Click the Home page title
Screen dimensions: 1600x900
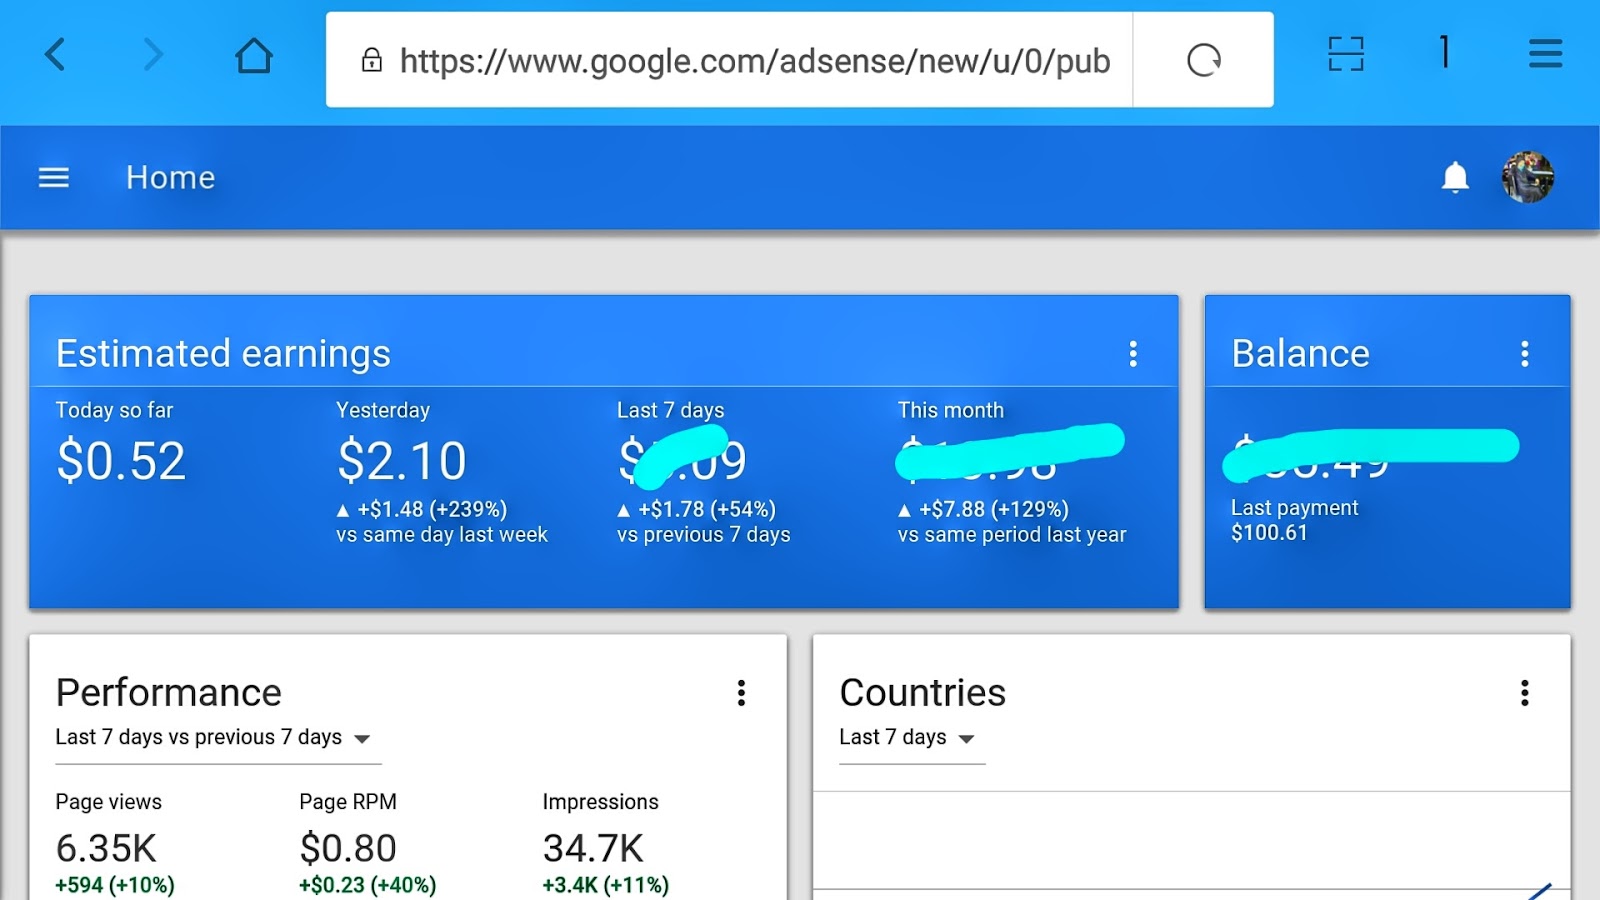click(171, 178)
